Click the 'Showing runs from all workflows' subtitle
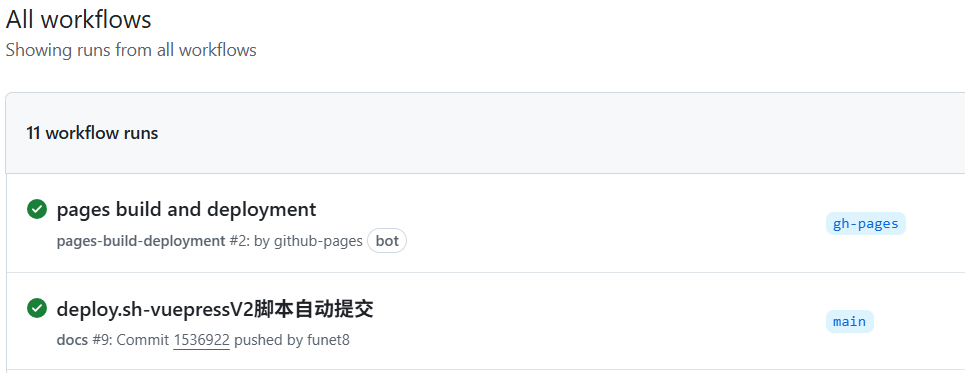965x373 pixels. tap(131, 50)
